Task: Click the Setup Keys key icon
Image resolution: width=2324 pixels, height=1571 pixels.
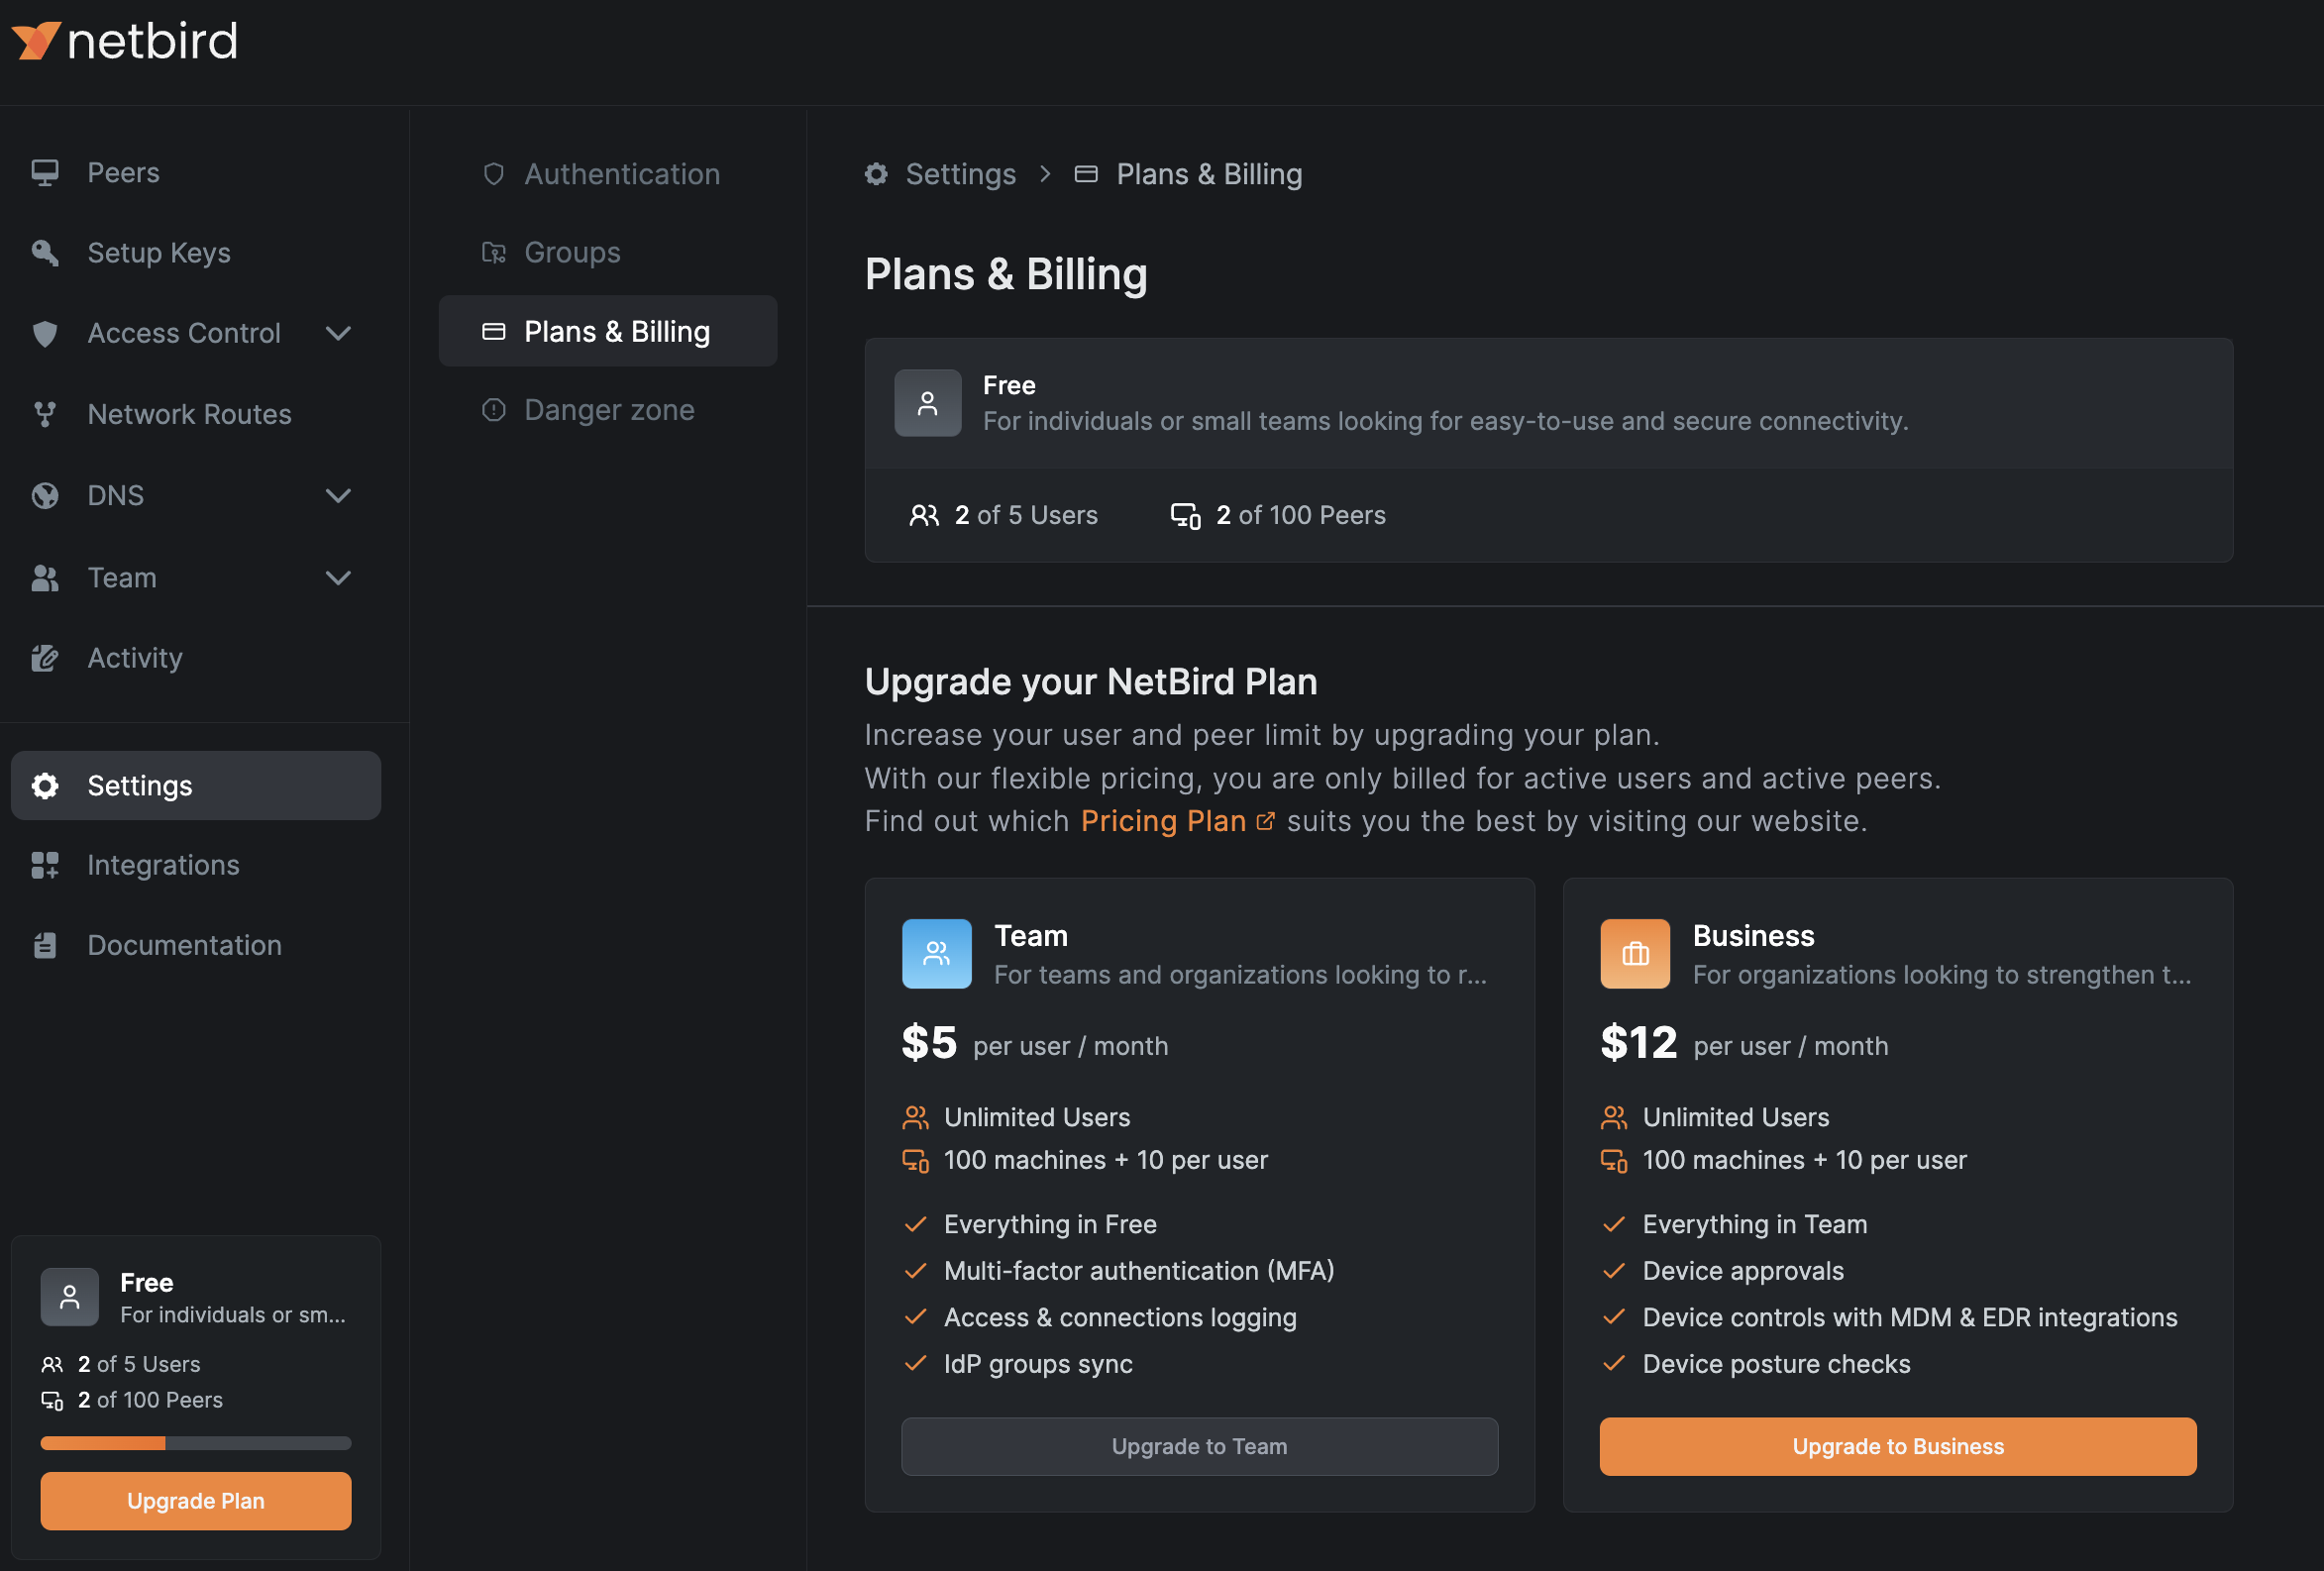Action: coord(45,253)
